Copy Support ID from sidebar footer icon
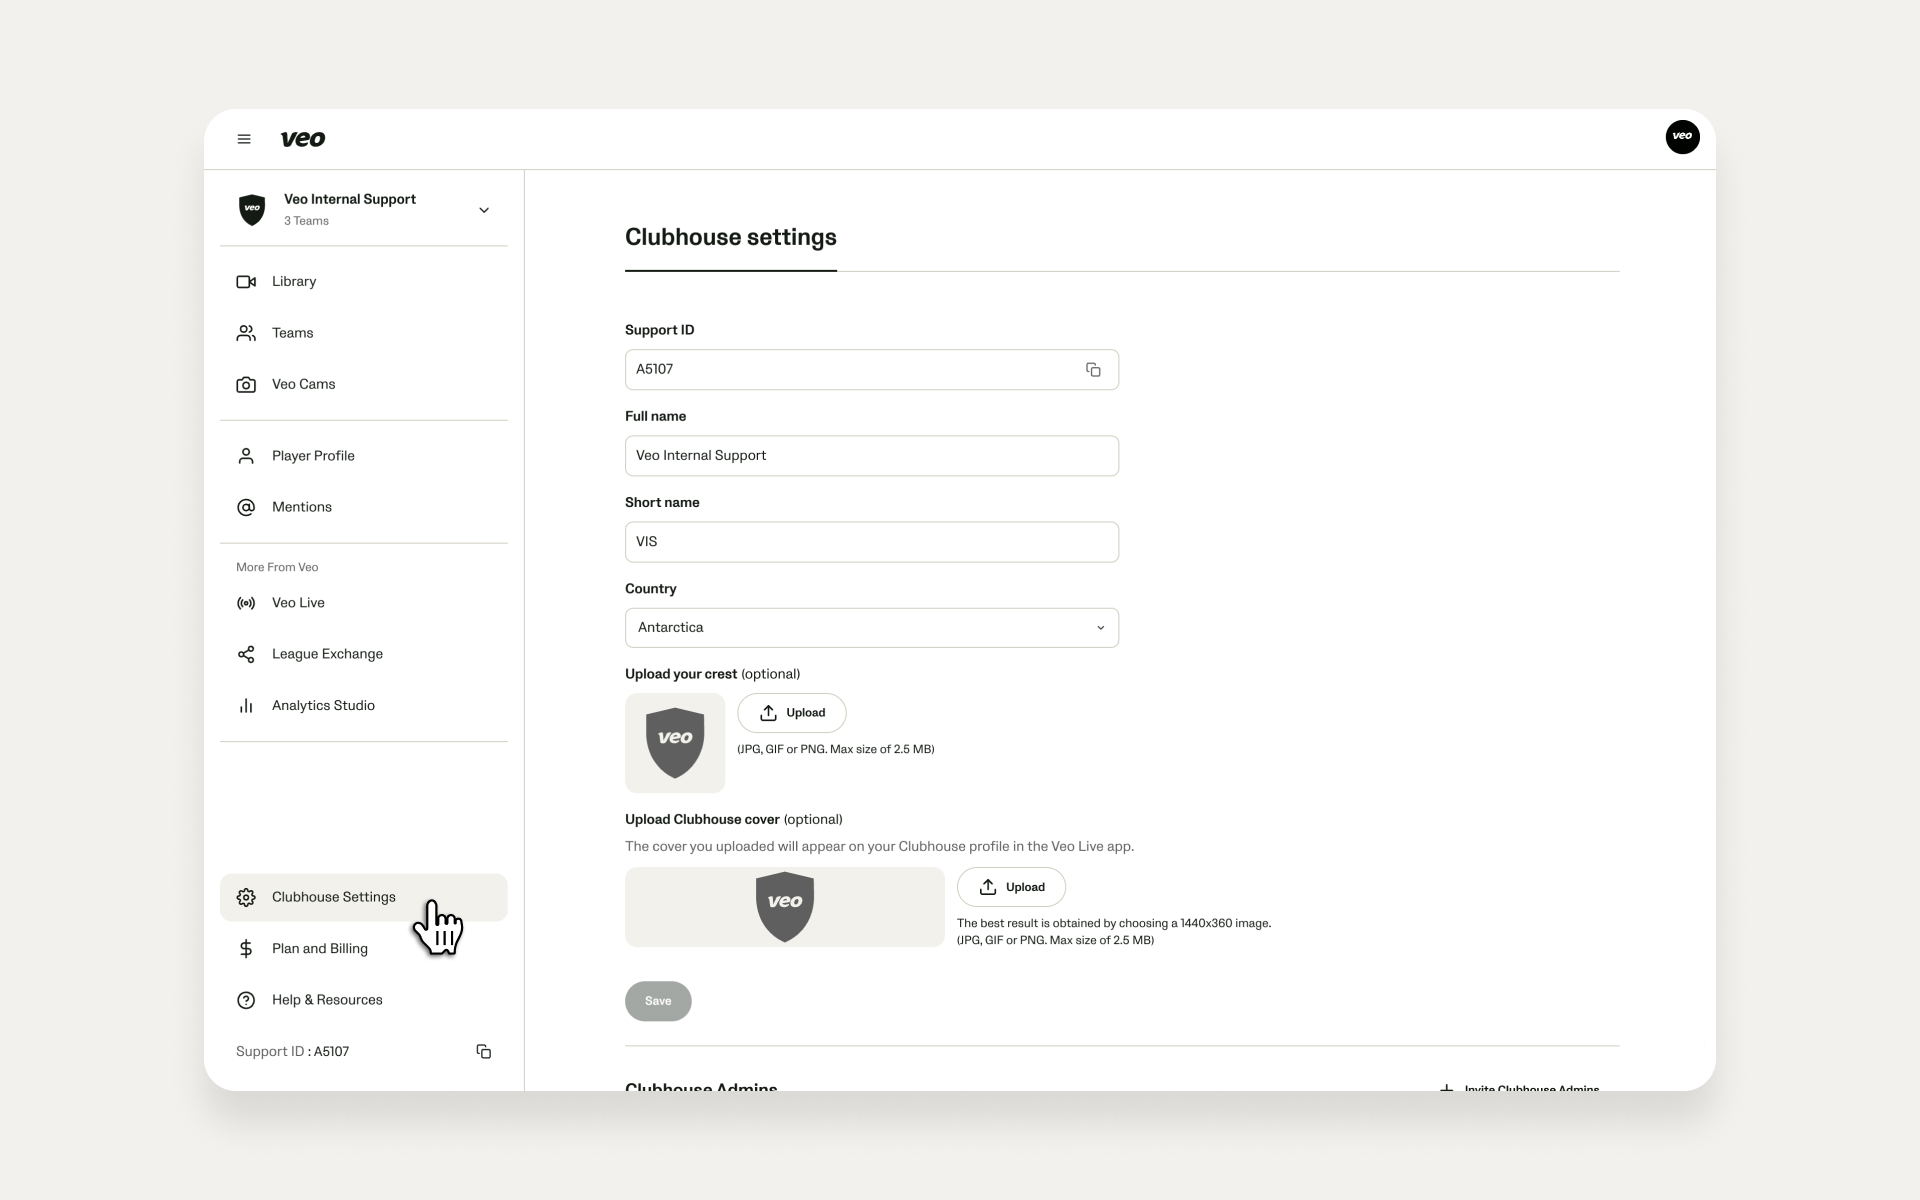This screenshot has width=1920, height=1200. point(484,1051)
